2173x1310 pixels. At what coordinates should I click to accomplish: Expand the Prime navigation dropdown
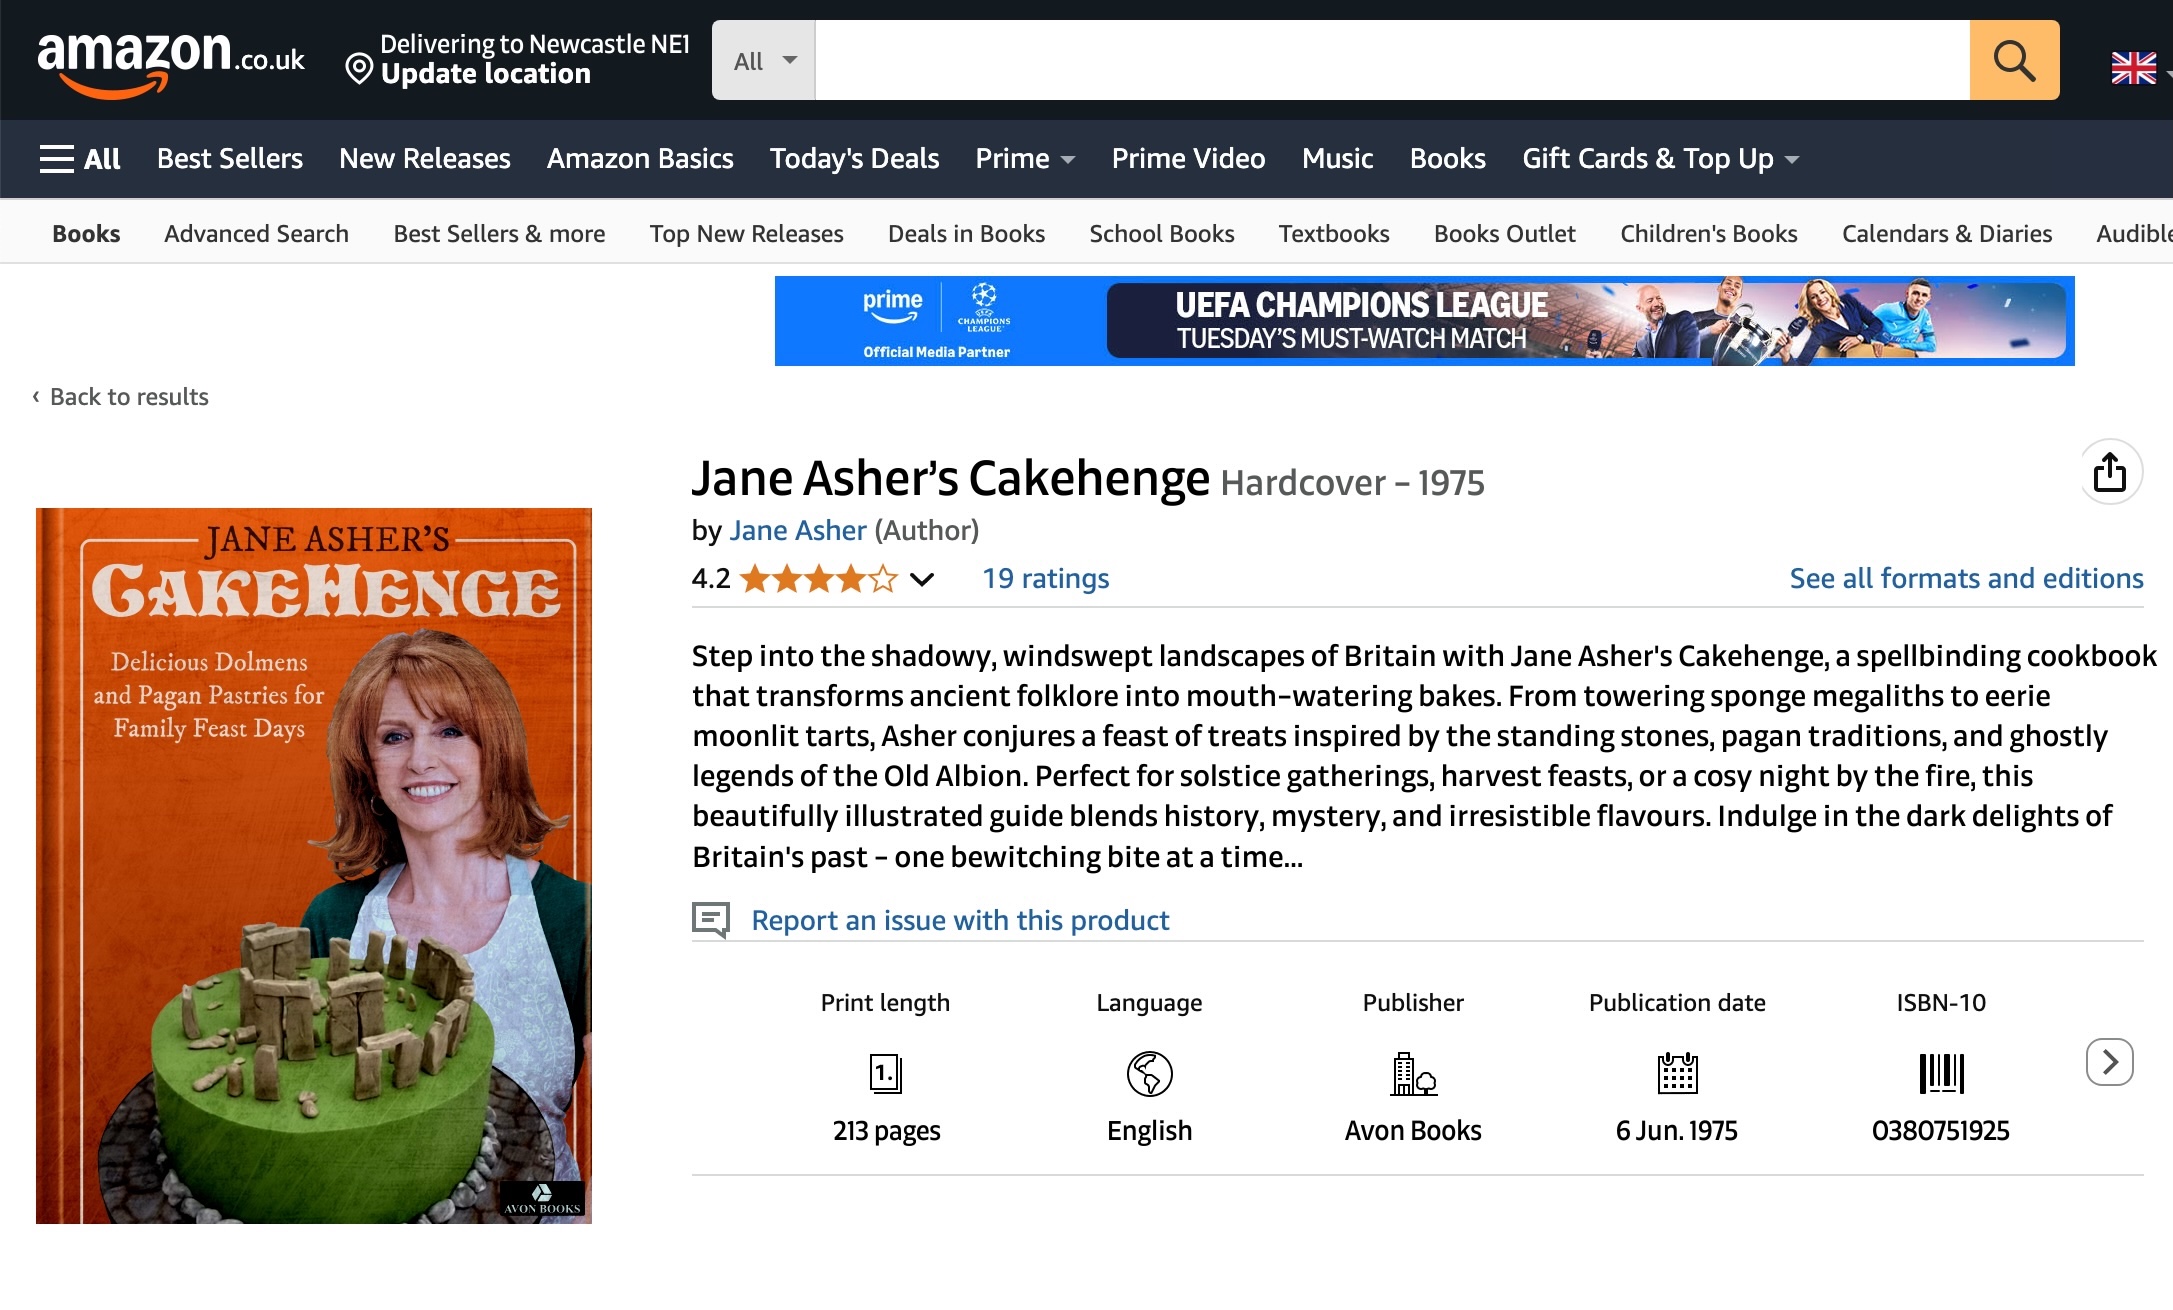[x=1025, y=159]
